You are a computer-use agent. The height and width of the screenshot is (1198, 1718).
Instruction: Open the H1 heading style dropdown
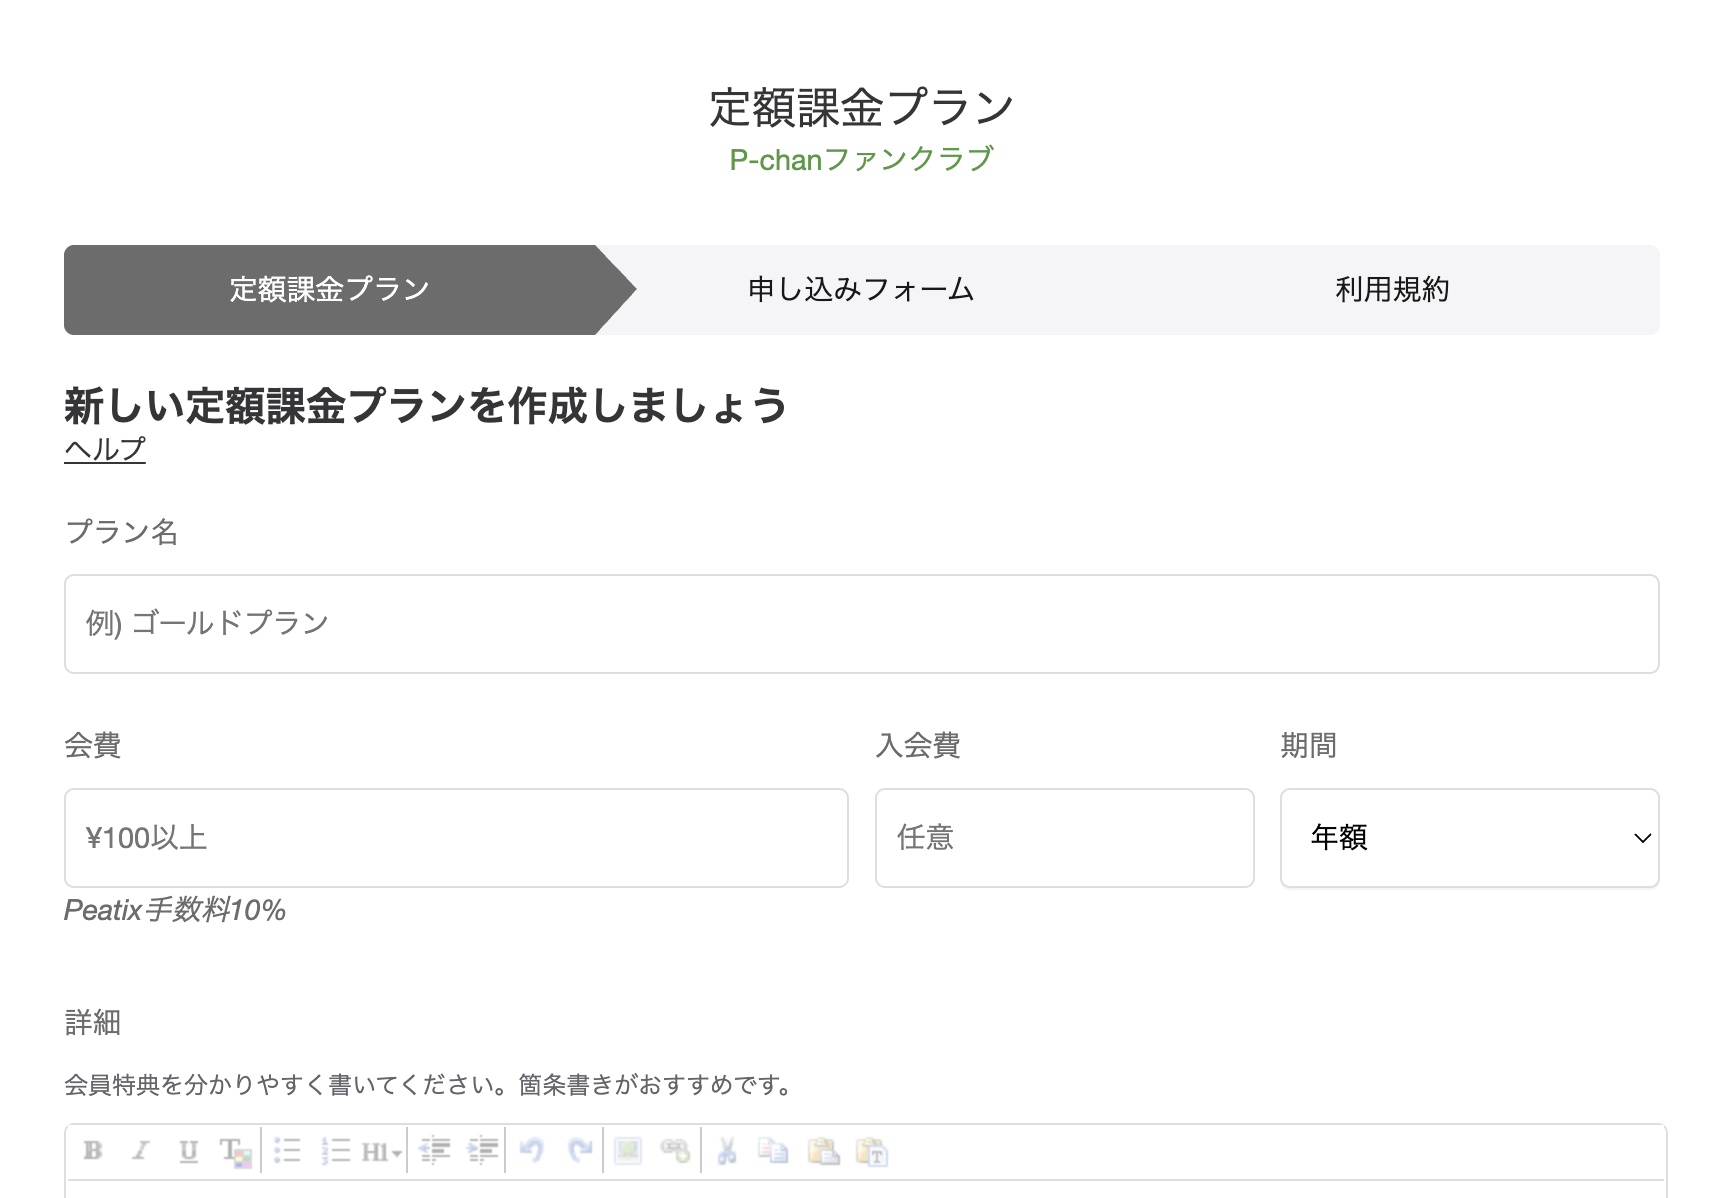point(384,1150)
